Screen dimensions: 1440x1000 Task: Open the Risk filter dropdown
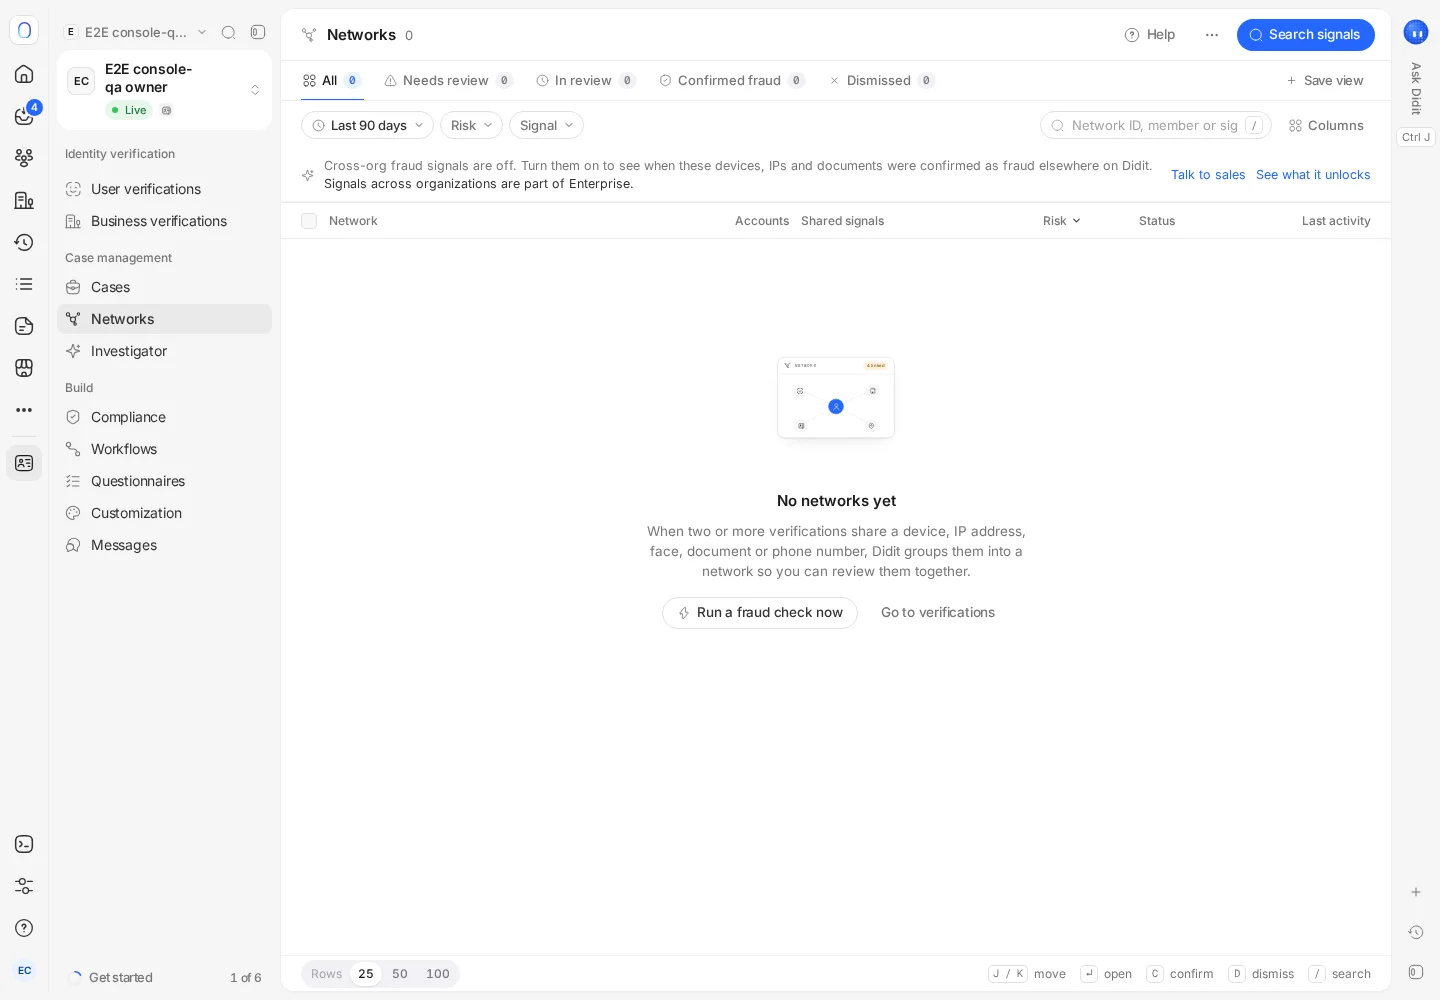tap(471, 125)
